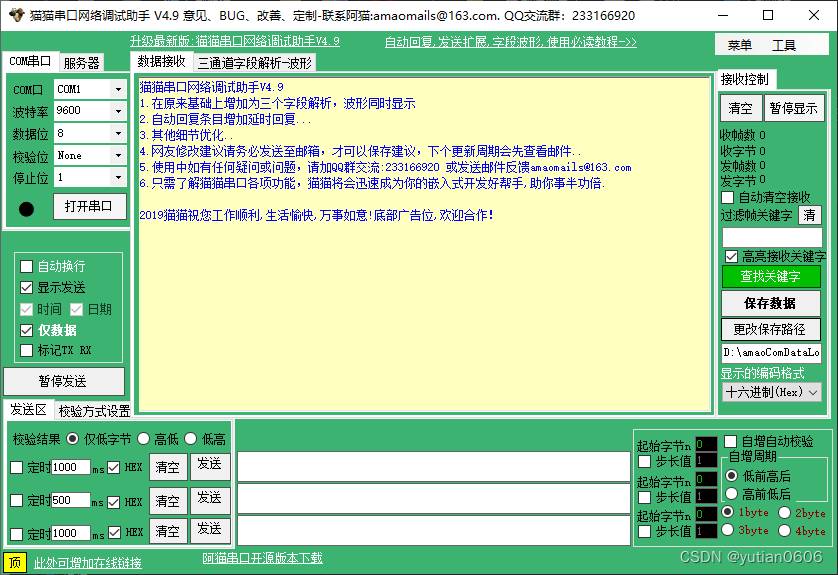838x575 pixels.
Task: Open the 阿猫串口开源版本下载 link
Action: pyautogui.click(x=262, y=558)
